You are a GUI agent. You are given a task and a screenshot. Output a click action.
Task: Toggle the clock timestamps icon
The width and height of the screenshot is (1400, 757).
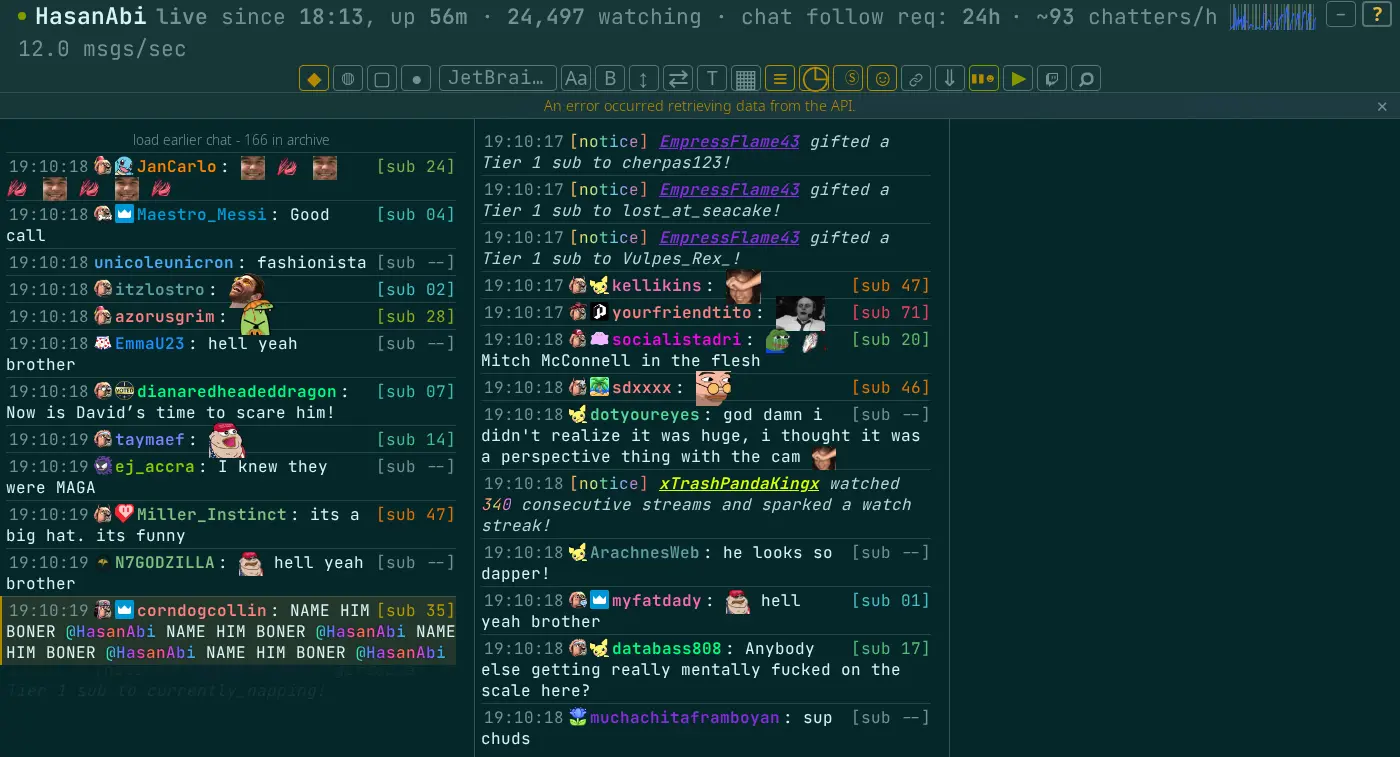point(814,78)
